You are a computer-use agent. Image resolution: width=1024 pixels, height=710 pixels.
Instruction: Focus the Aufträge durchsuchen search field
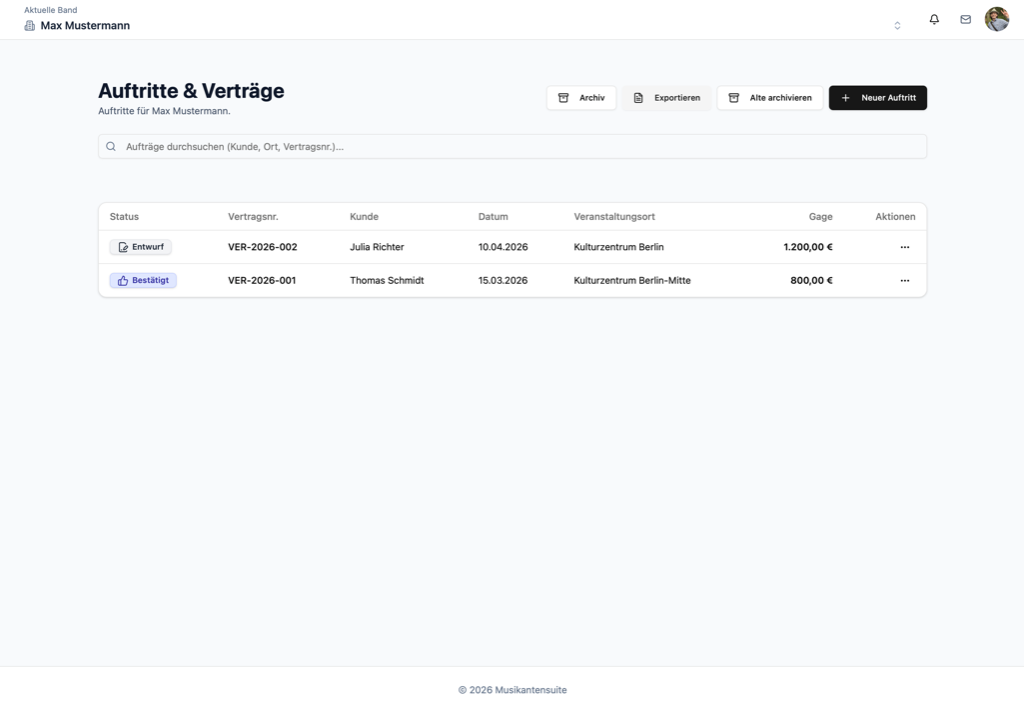coord(512,146)
